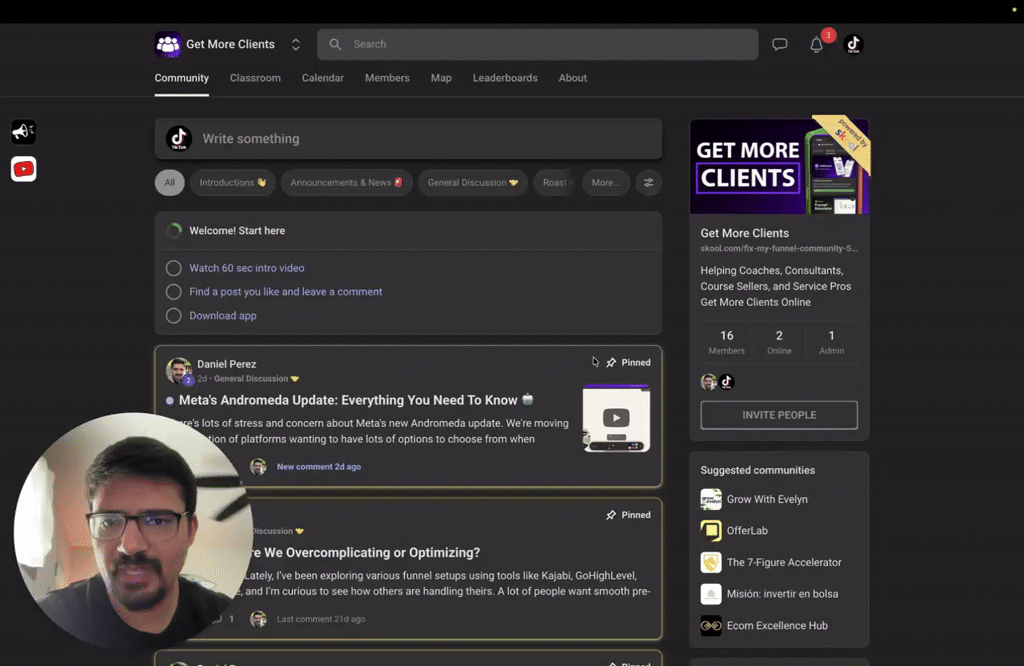This screenshot has height=666, width=1024.
Task: Filter posts by Introductions
Action: pyautogui.click(x=232, y=183)
